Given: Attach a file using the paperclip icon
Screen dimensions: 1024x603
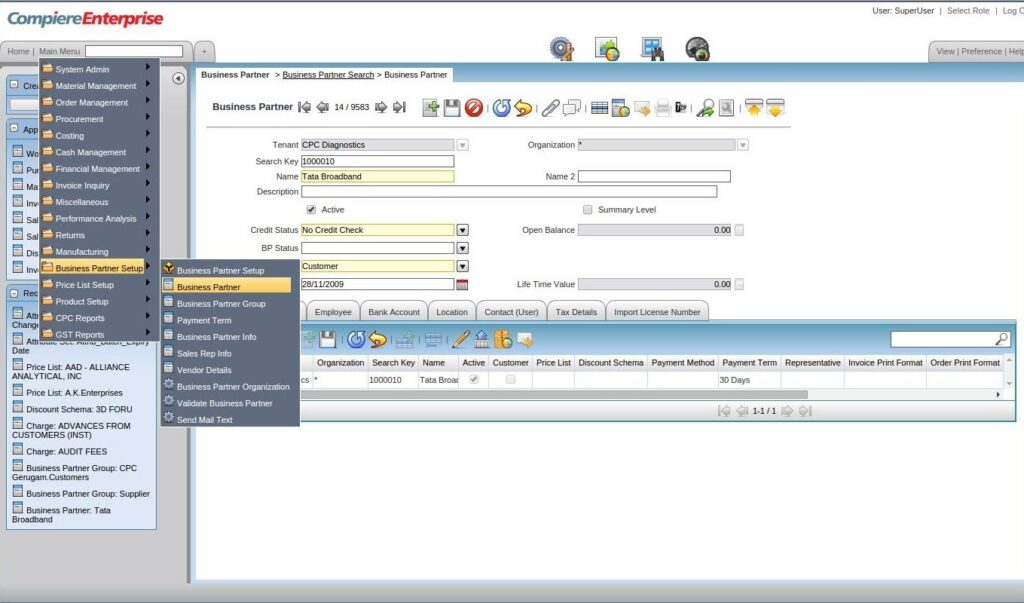Looking at the screenshot, I should [x=550, y=108].
